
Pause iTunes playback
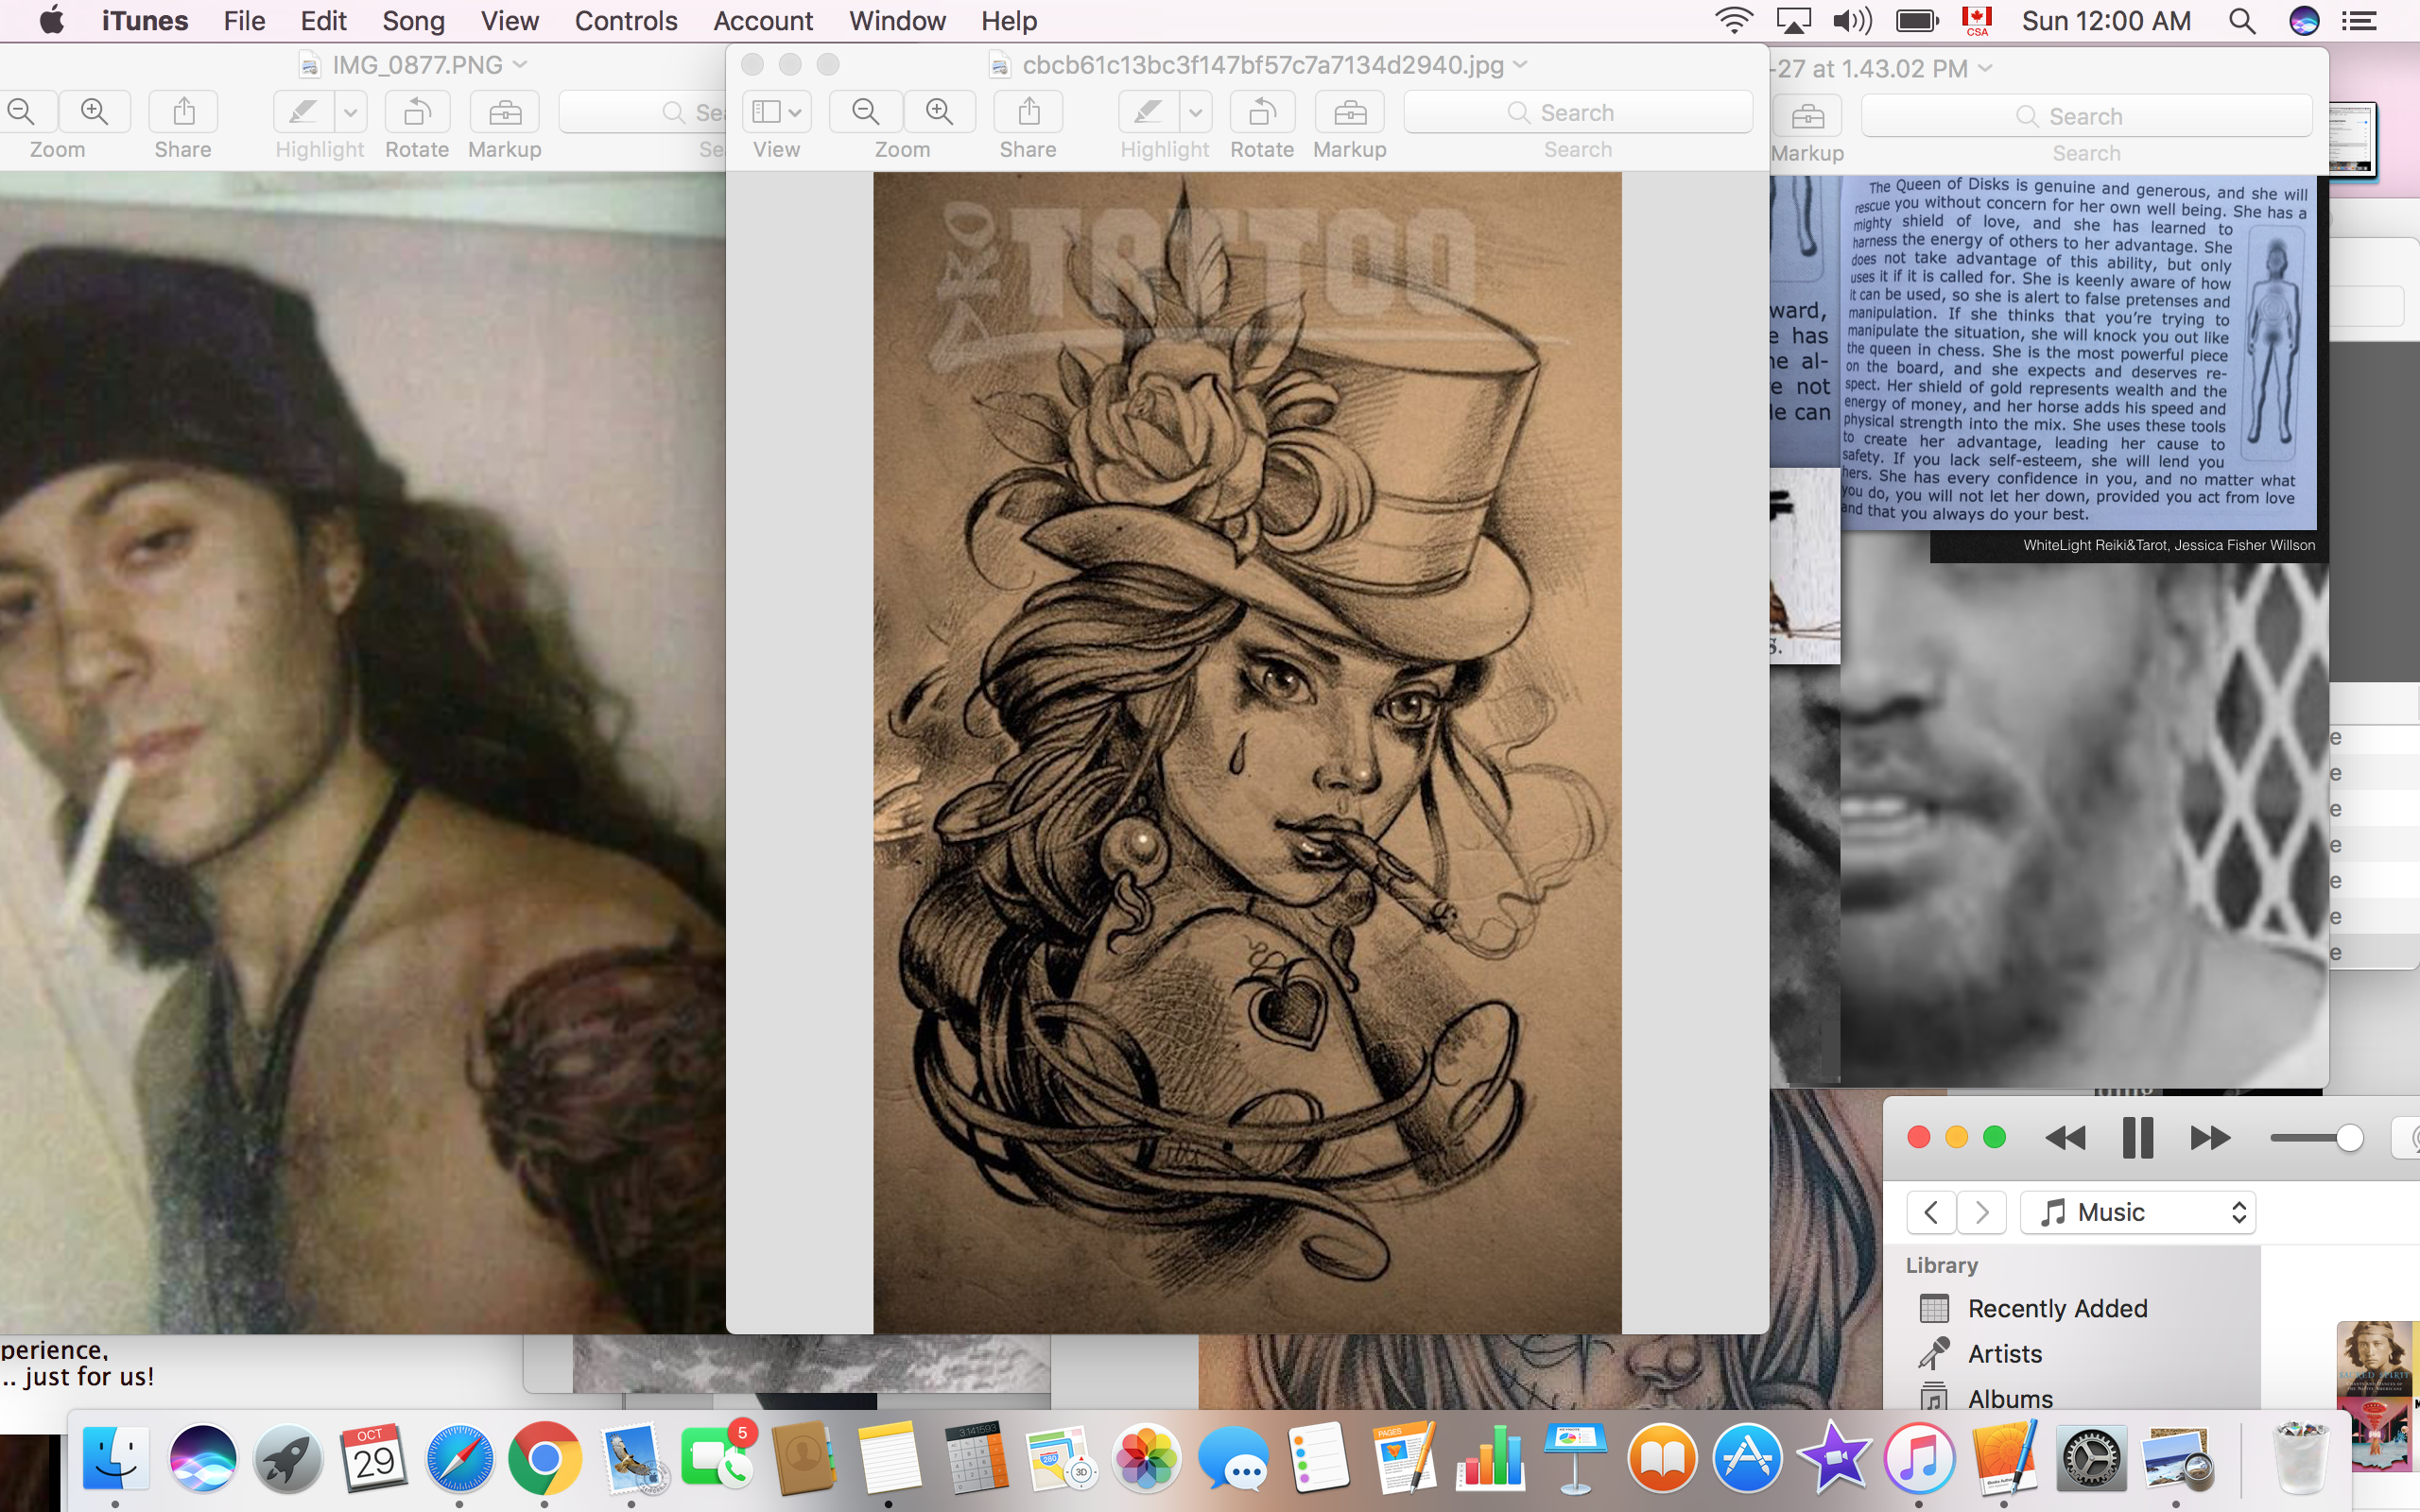(2137, 1138)
